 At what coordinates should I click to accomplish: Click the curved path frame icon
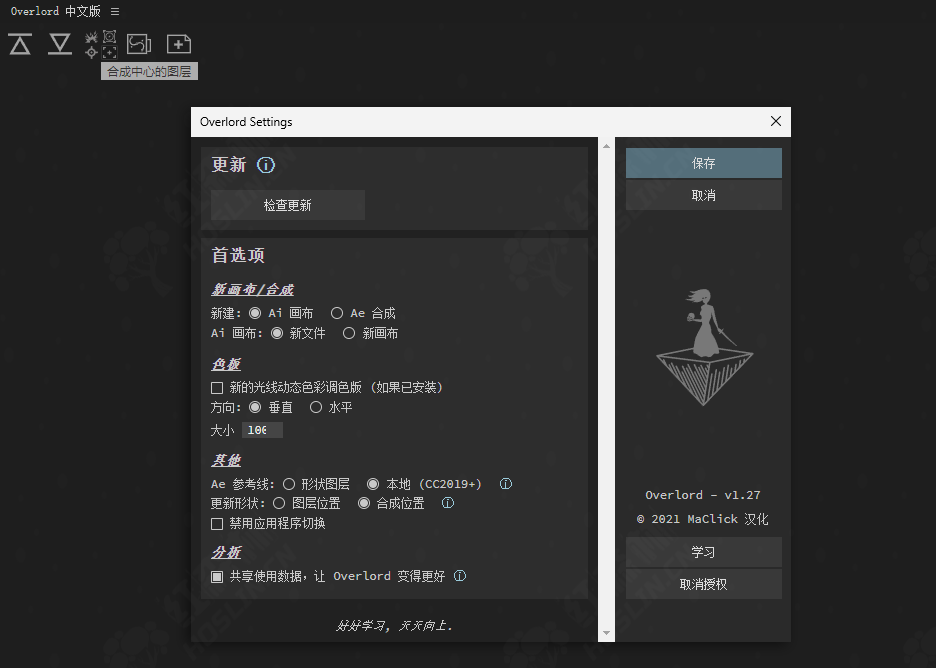tap(138, 44)
